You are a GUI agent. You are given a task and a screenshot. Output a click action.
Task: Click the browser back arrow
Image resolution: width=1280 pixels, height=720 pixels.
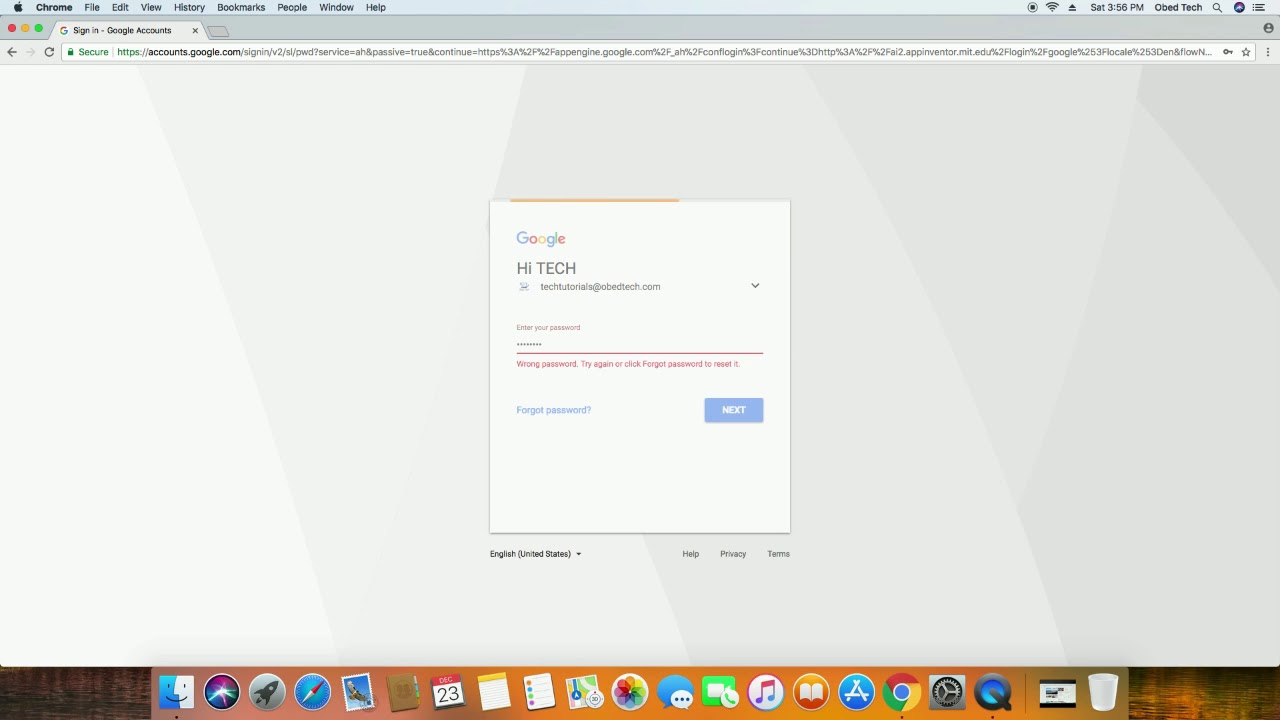(x=12, y=52)
